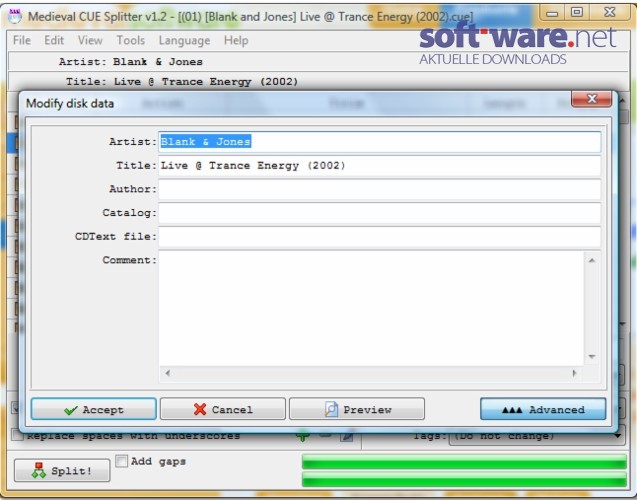
Task: Maximize the Medieval CUE Splitter window
Action: [x=576, y=12]
